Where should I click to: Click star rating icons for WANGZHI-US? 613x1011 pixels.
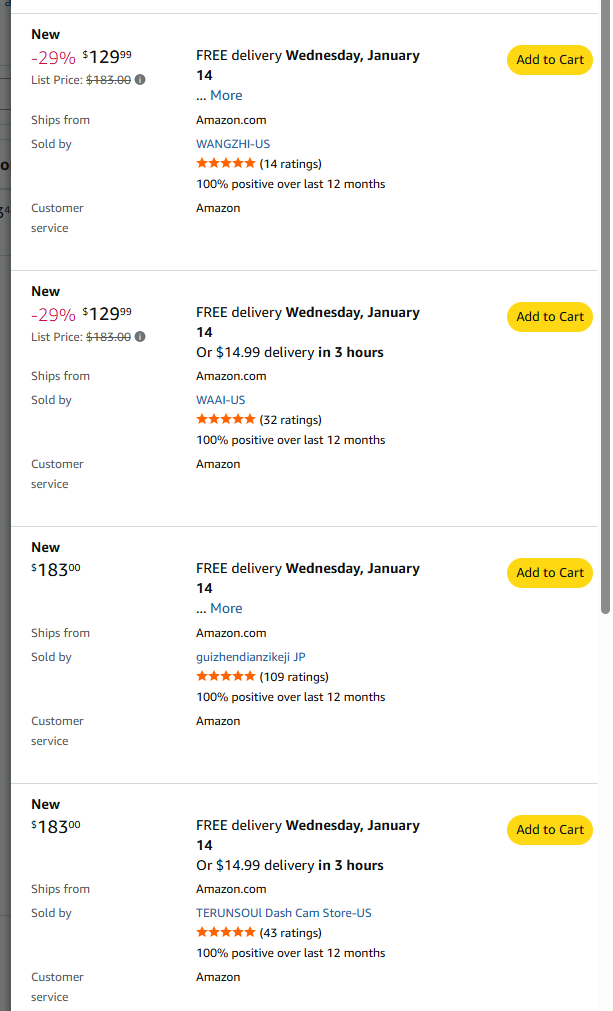click(x=225, y=163)
